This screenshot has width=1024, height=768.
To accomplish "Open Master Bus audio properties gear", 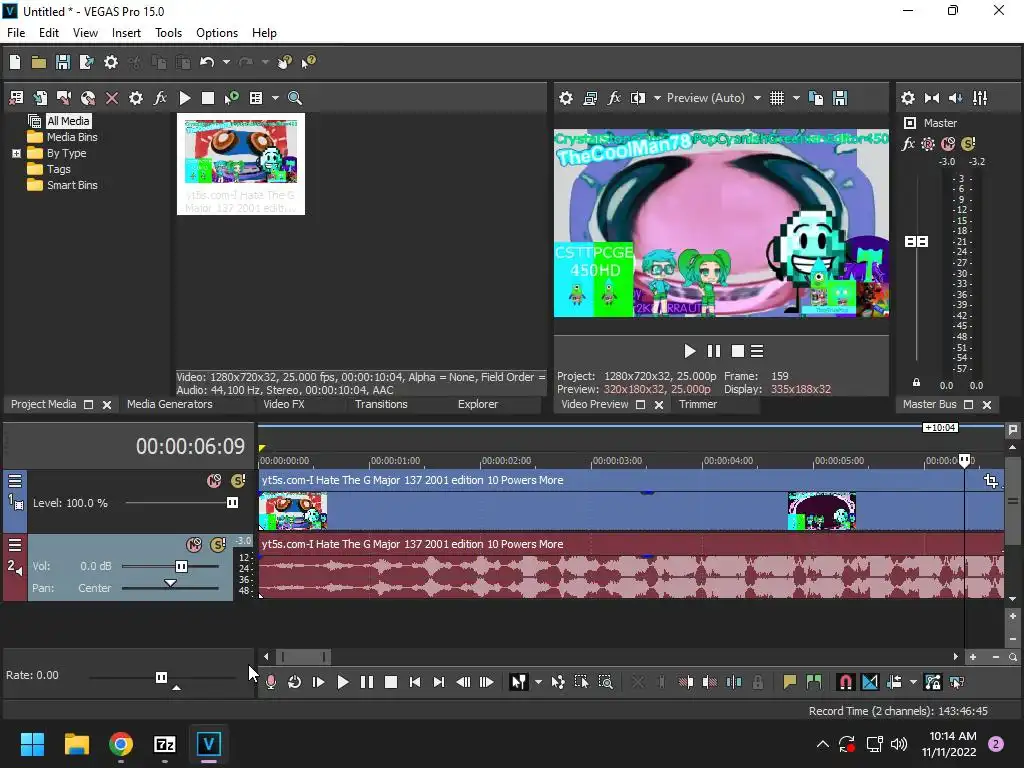I will tap(908, 98).
